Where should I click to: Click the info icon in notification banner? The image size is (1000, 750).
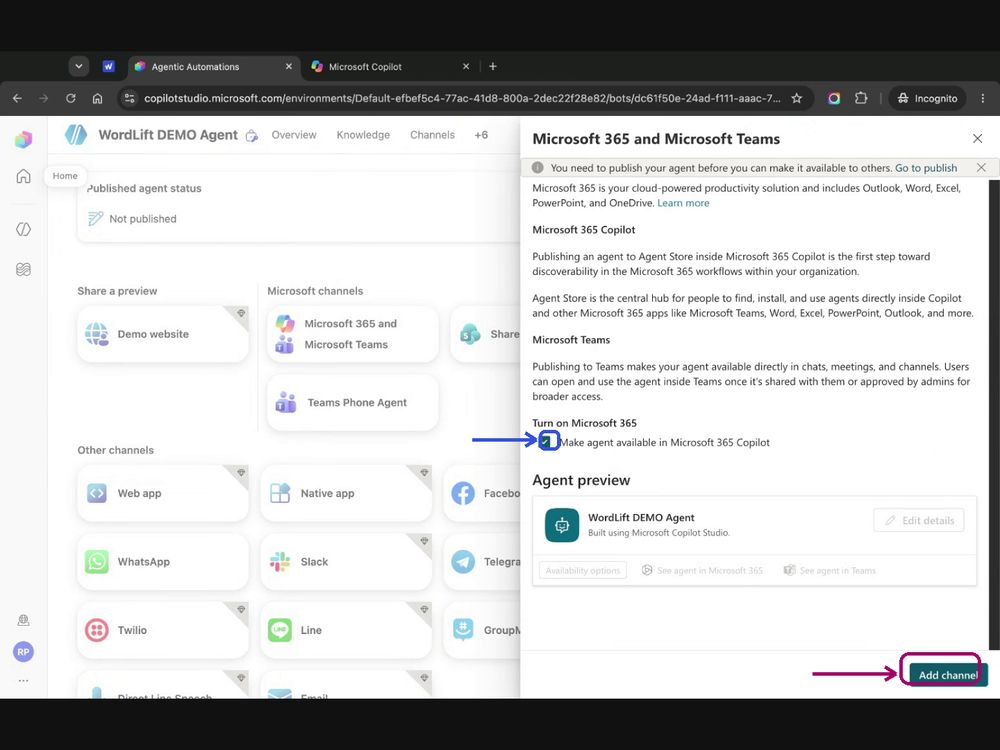tap(538, 168)
